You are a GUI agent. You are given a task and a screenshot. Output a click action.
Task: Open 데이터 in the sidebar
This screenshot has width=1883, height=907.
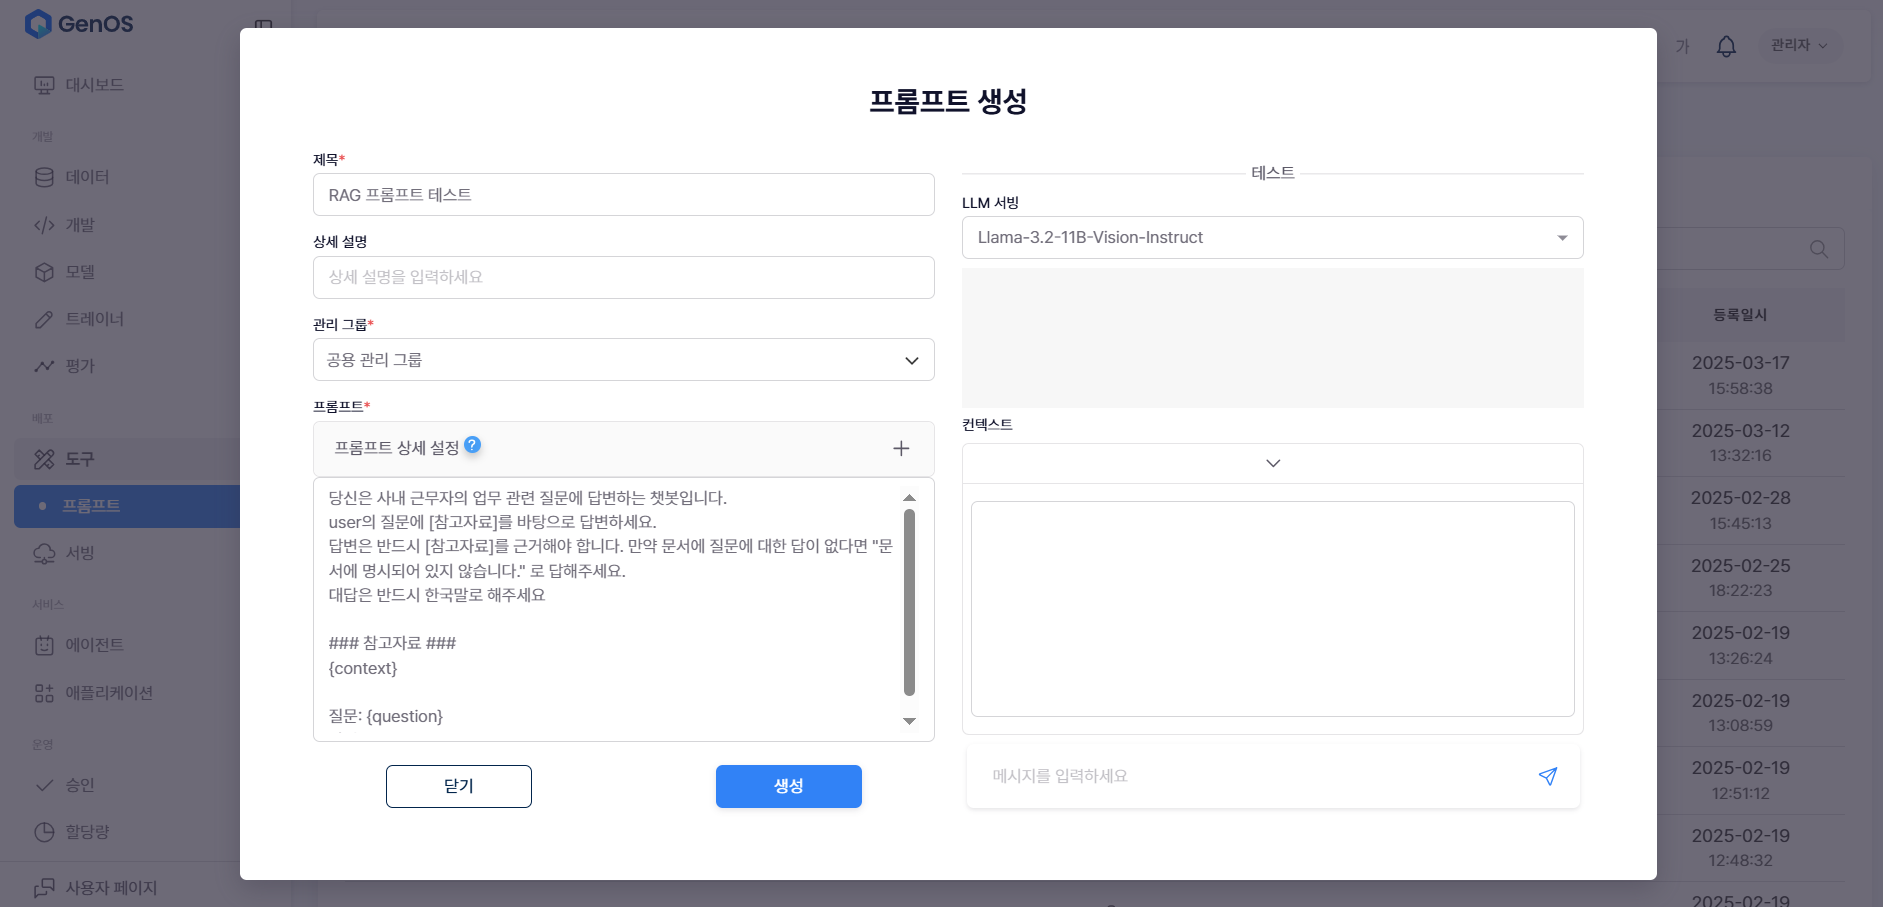tap(87, 177)
